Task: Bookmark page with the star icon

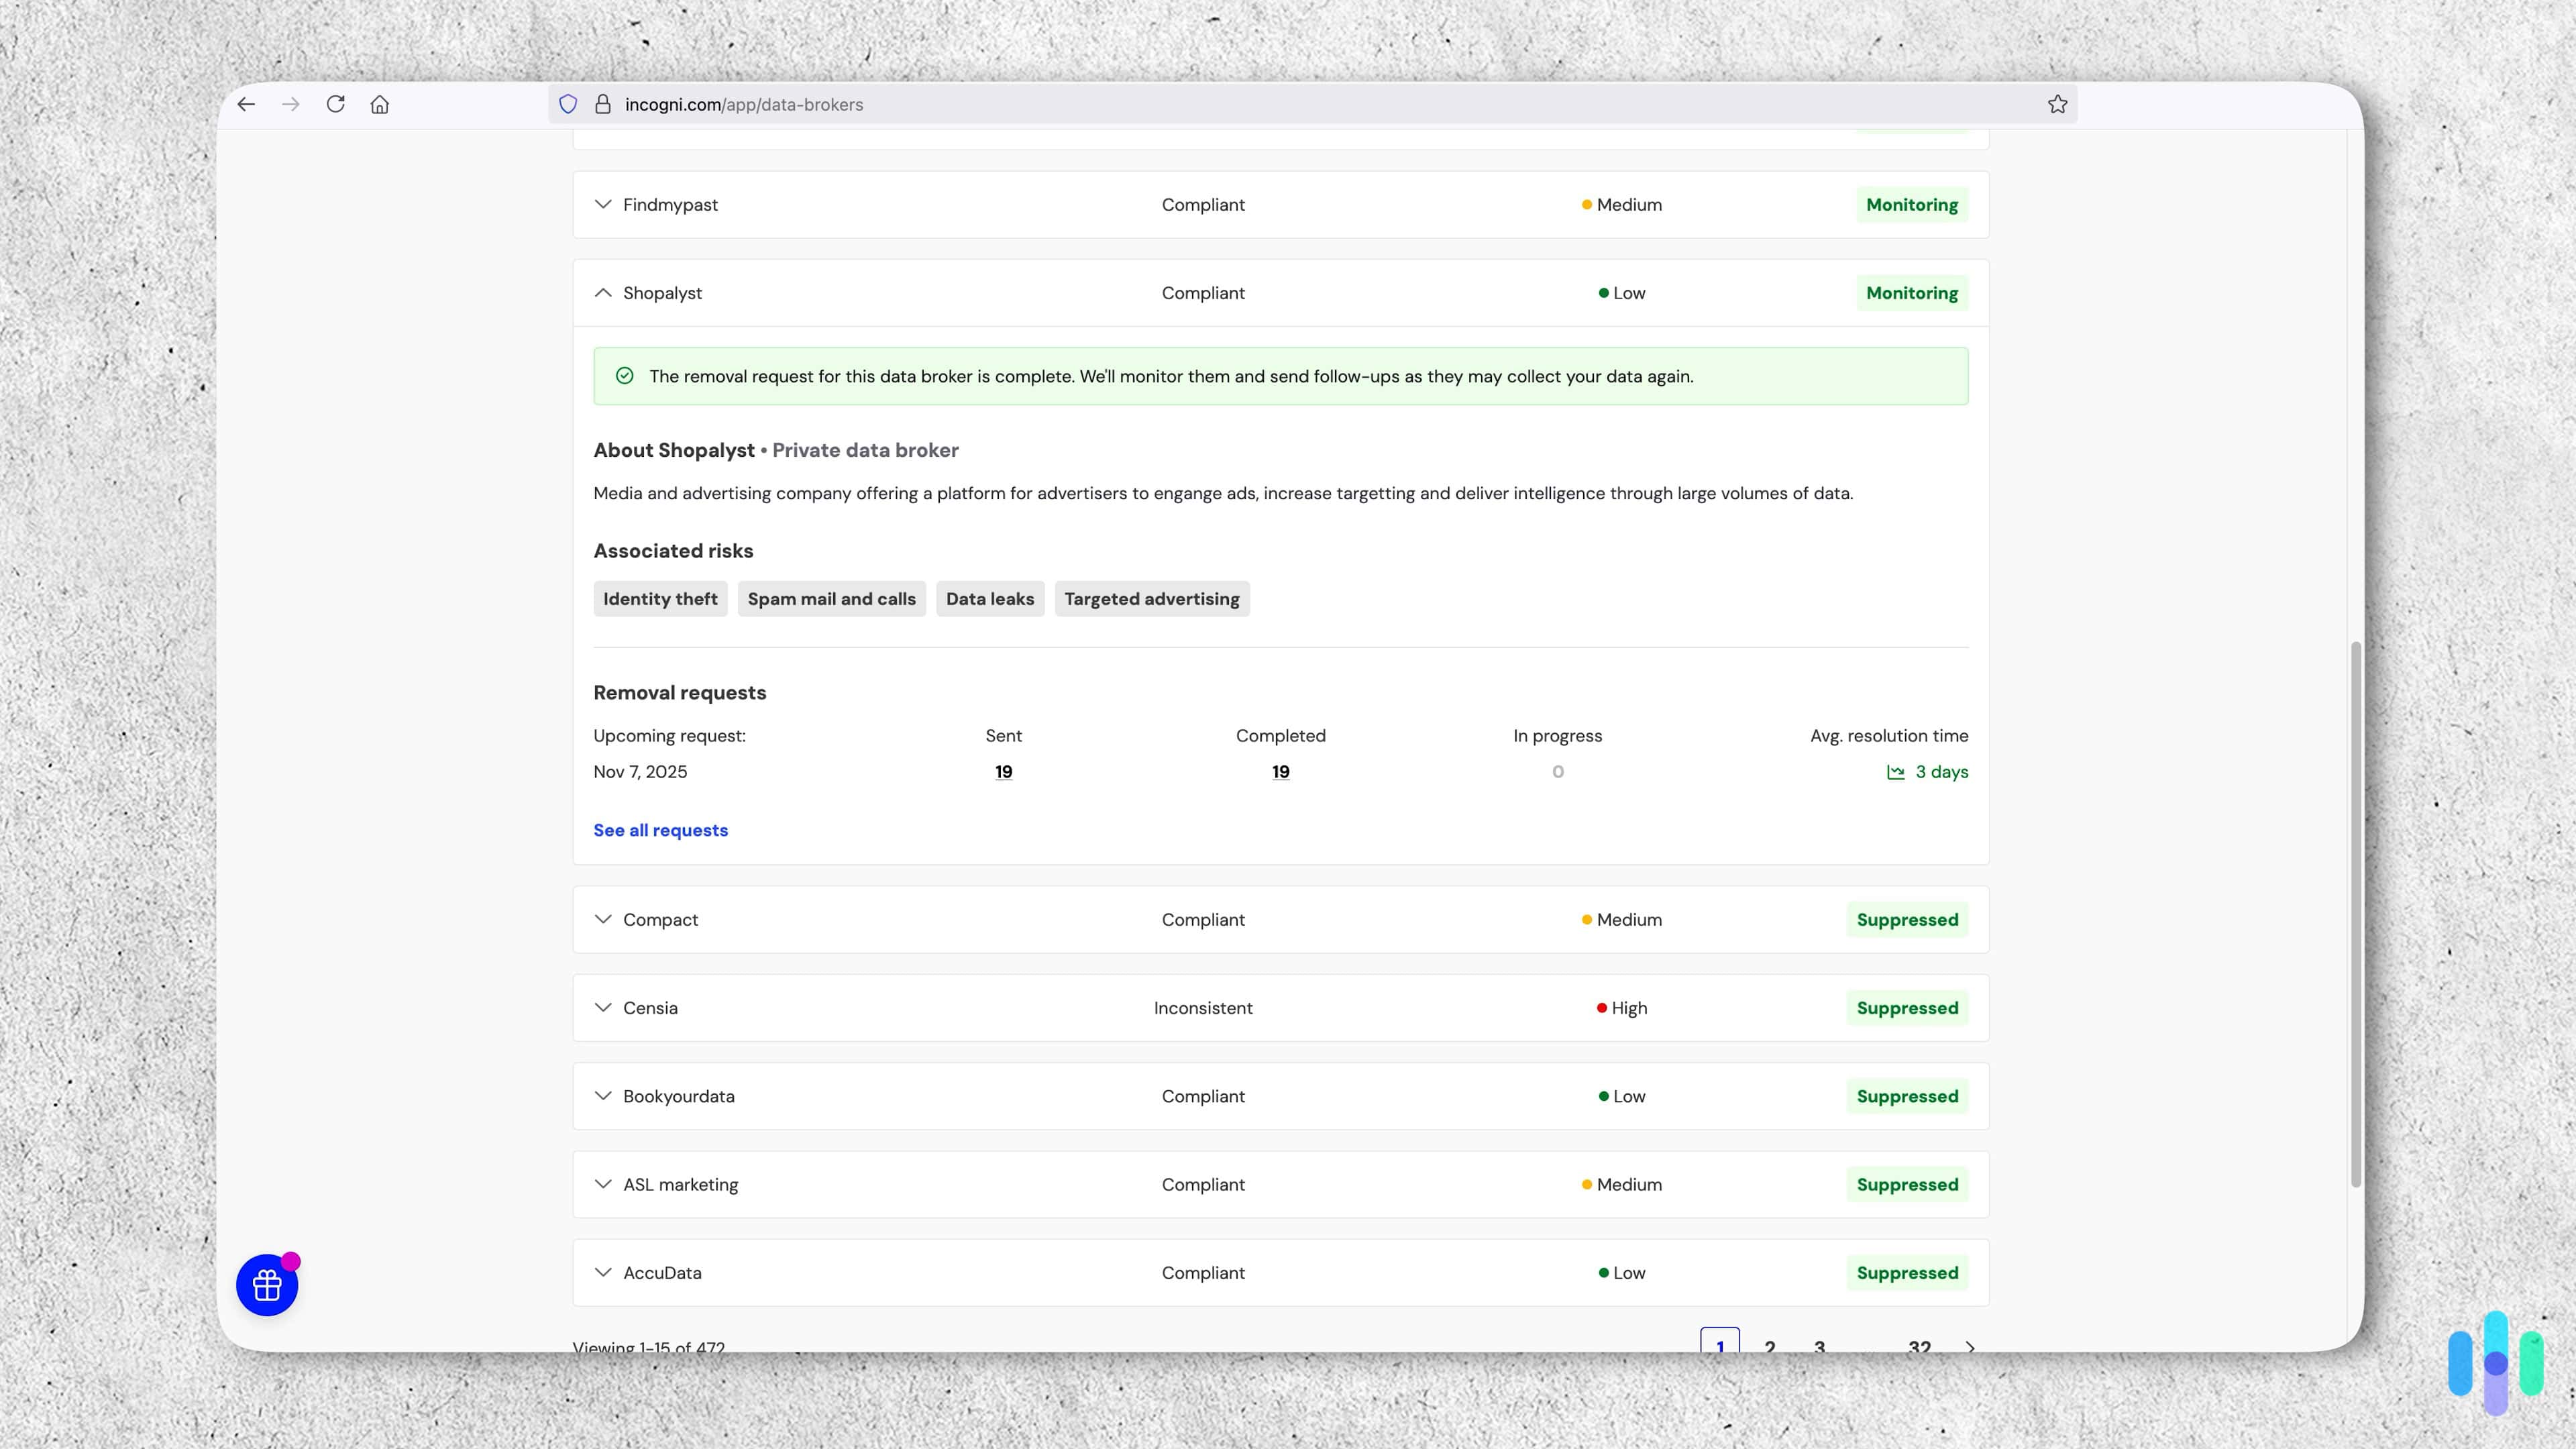Action: (2057, 104)
